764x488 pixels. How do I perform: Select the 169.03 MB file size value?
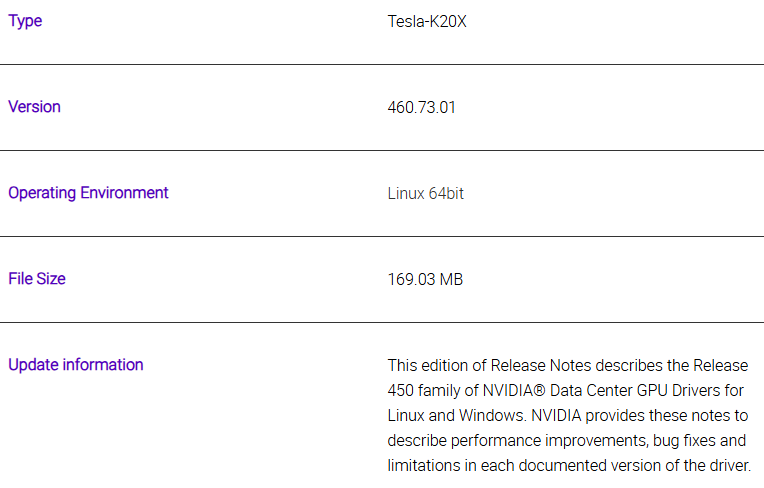[425, 279]
